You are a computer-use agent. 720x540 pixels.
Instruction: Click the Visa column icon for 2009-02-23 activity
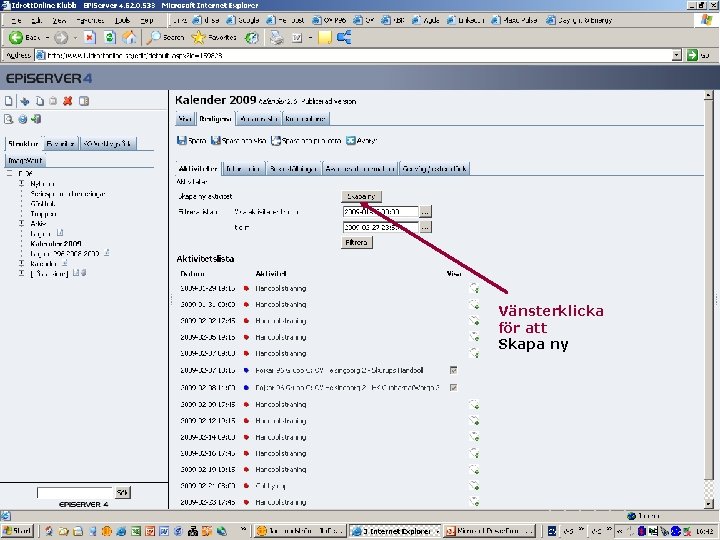pos(474,502)
